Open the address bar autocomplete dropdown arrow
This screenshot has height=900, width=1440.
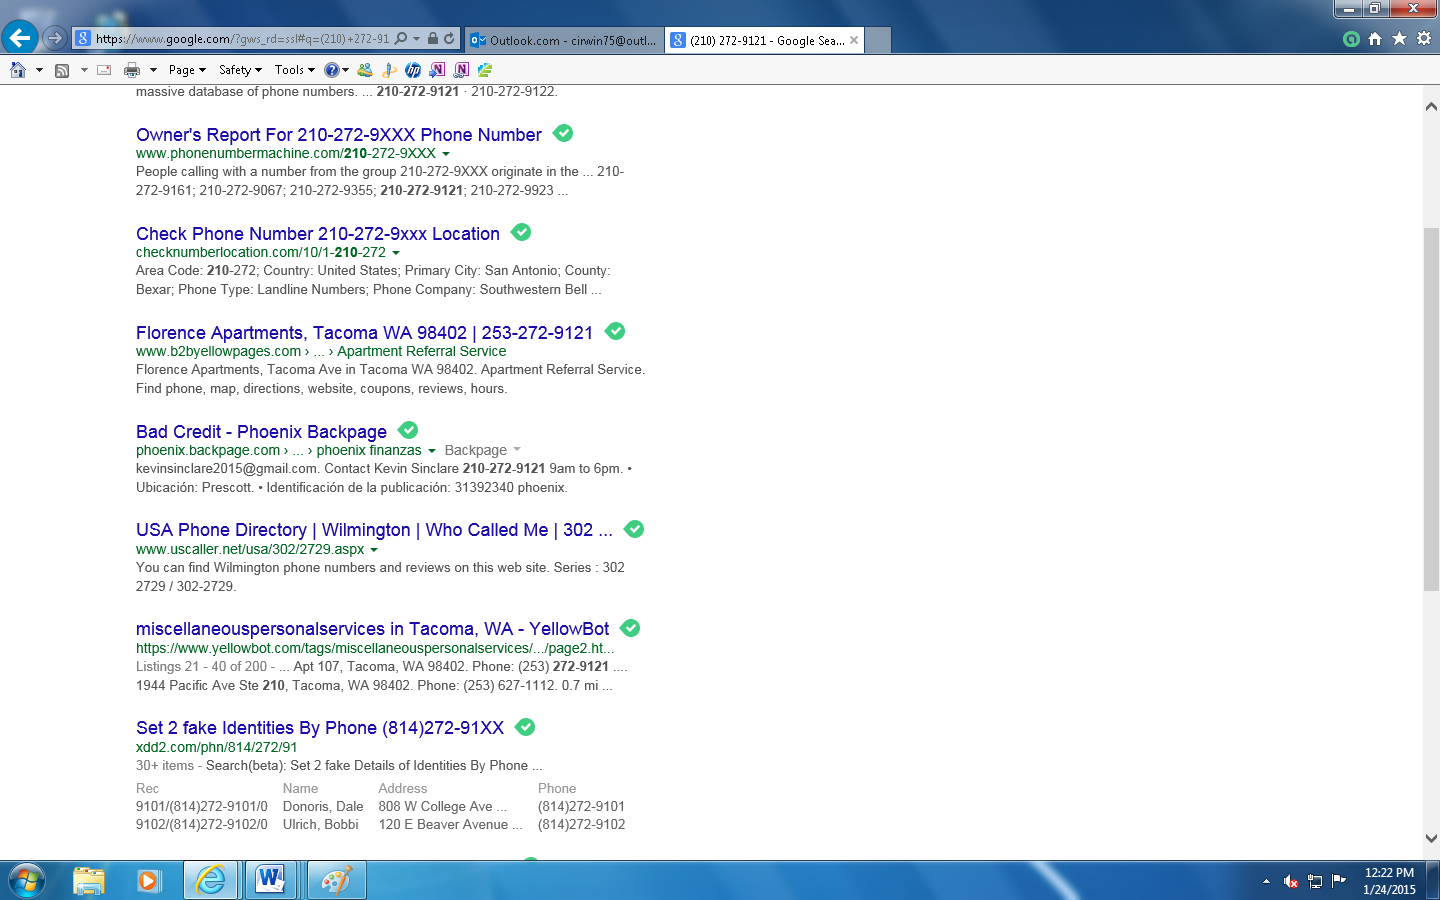click(x=416, y=39)
